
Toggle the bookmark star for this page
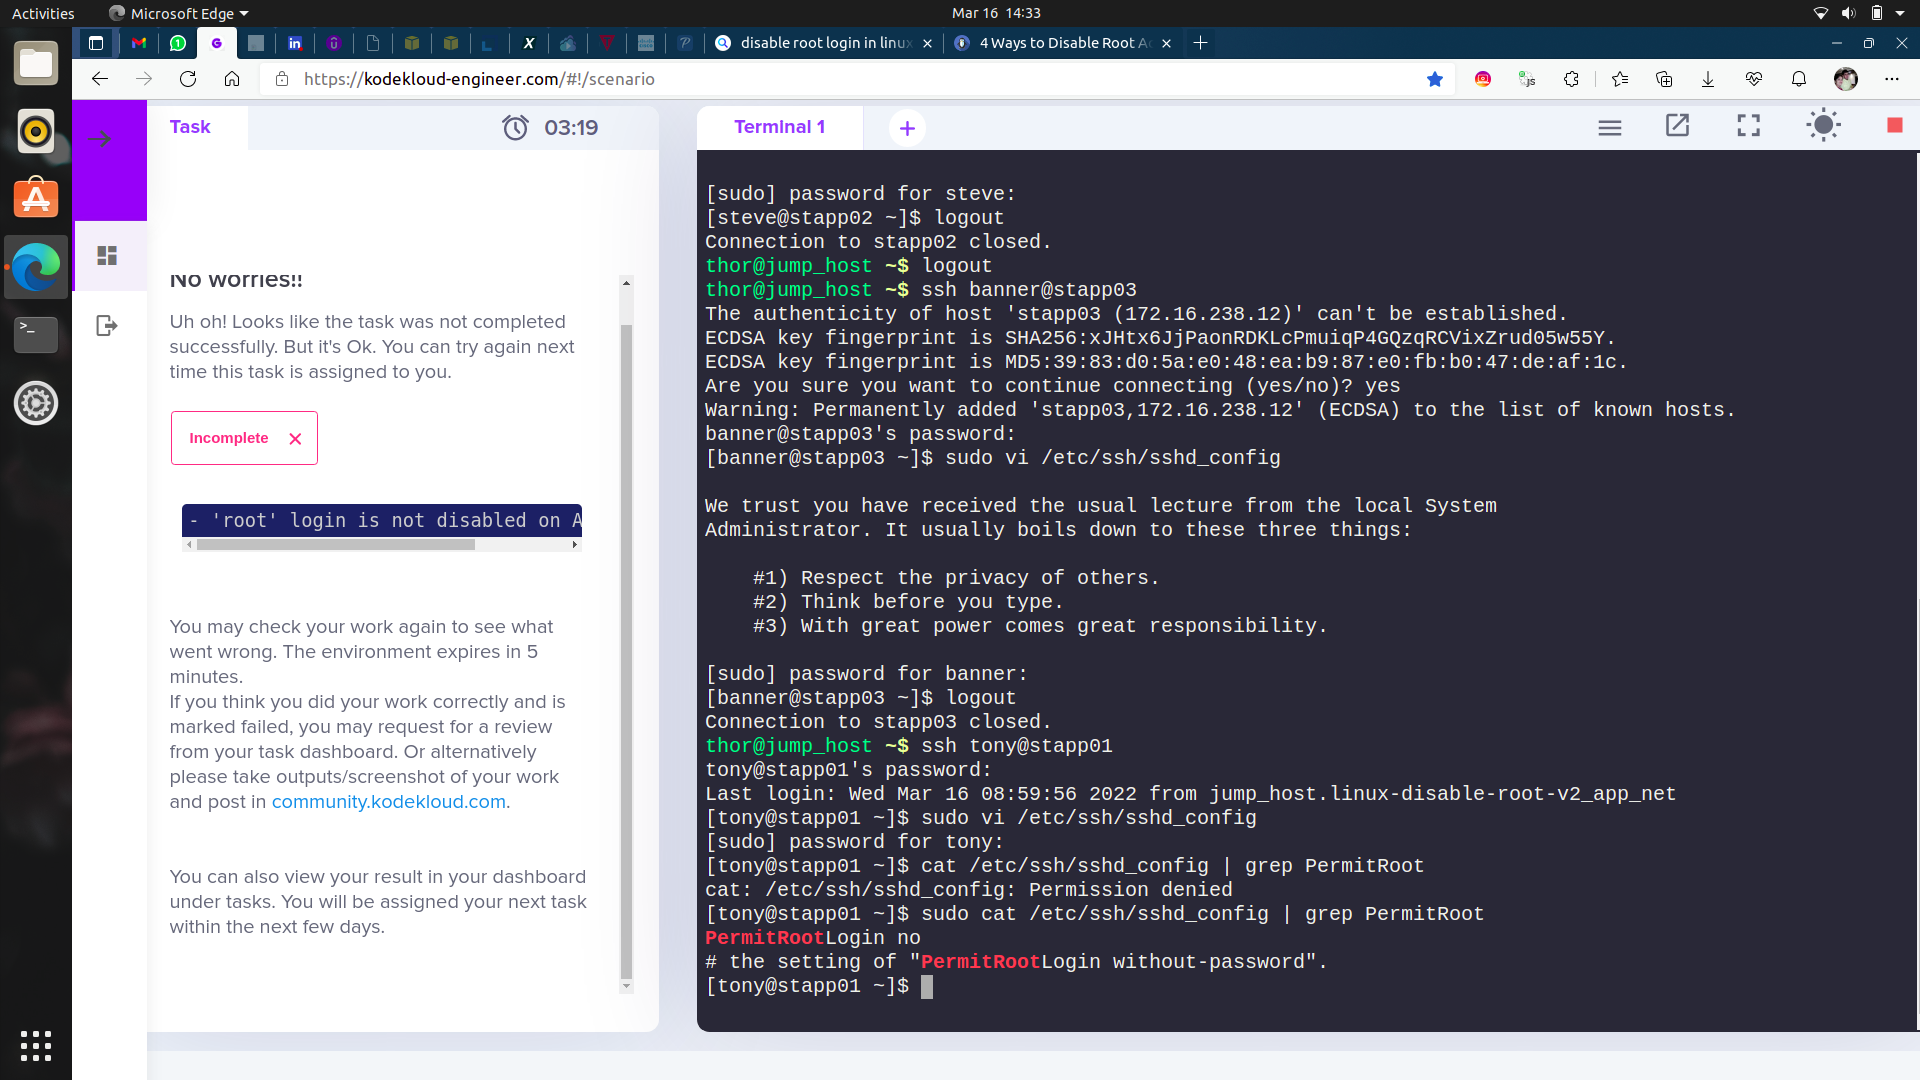[x=1435, y=79]
